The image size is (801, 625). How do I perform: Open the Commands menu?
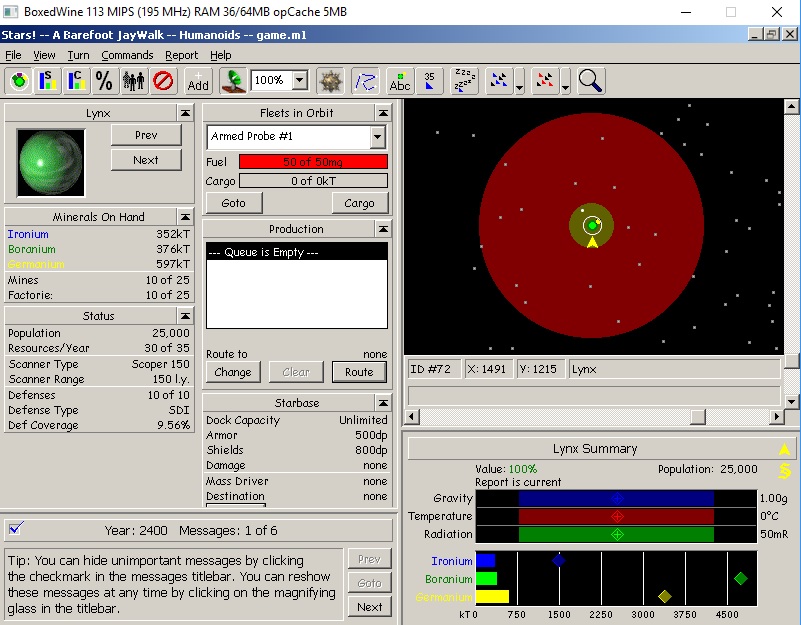[127, 55]
